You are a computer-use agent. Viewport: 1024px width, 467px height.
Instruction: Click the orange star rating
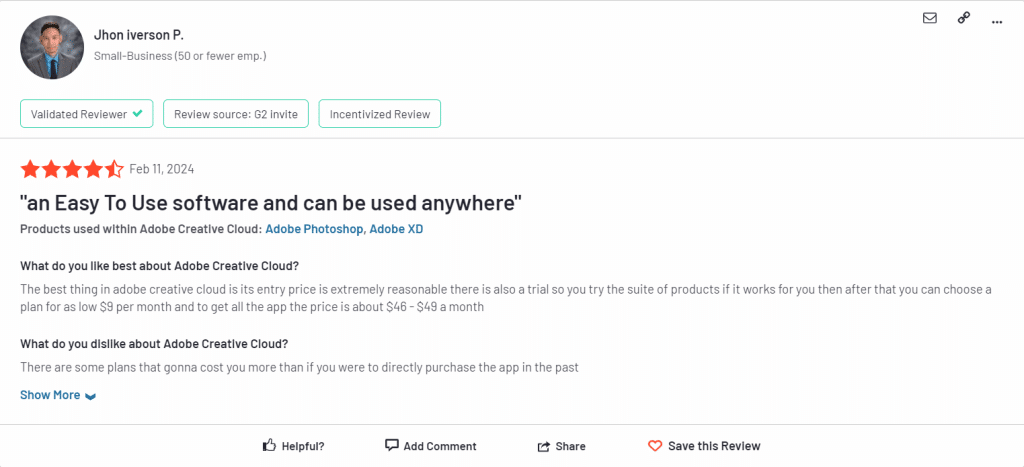pos(72,169)
